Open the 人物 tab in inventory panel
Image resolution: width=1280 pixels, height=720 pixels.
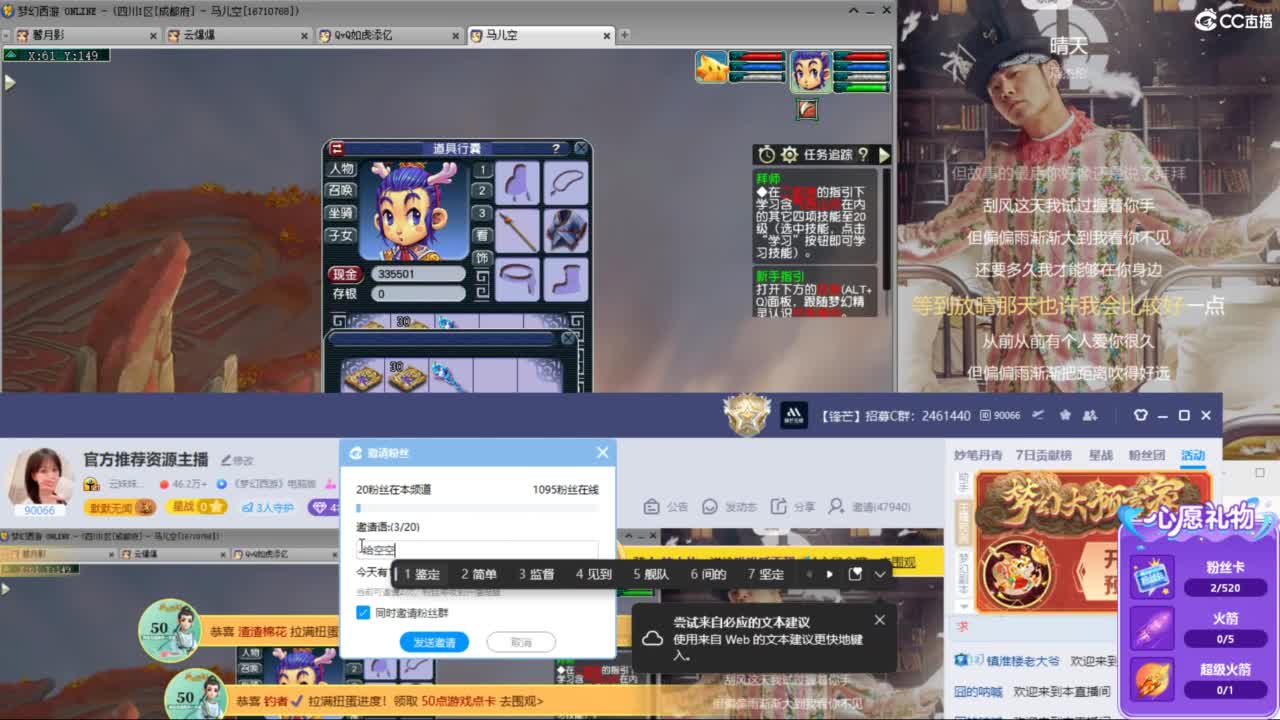[341, 169]
